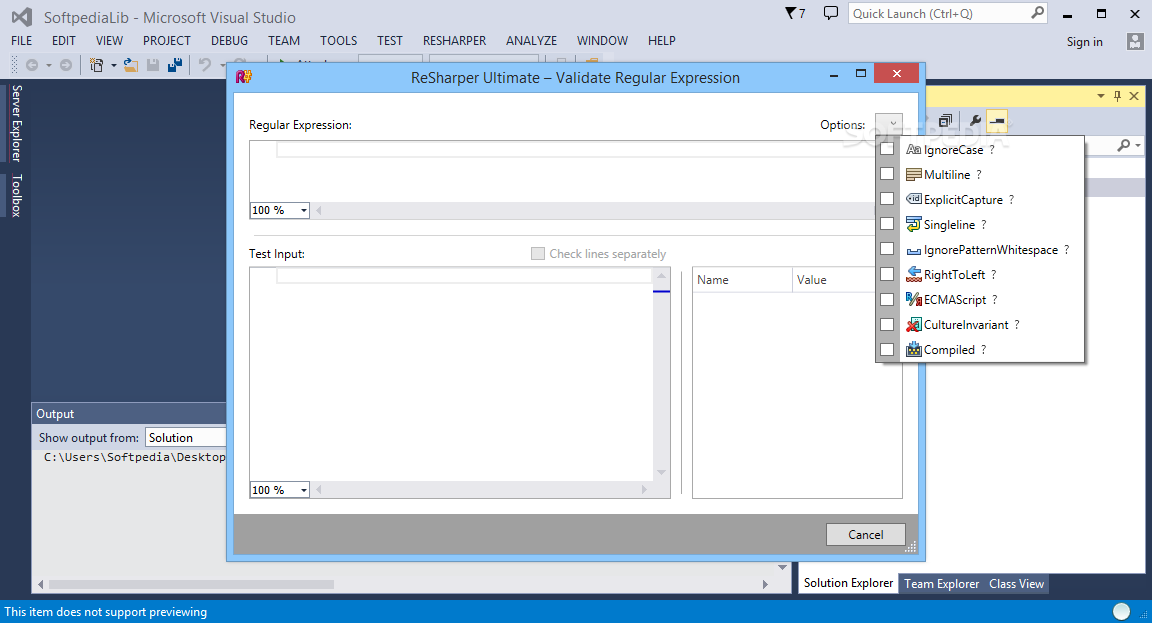Click the Visual Studio logo icon

(x=21, y=17)
